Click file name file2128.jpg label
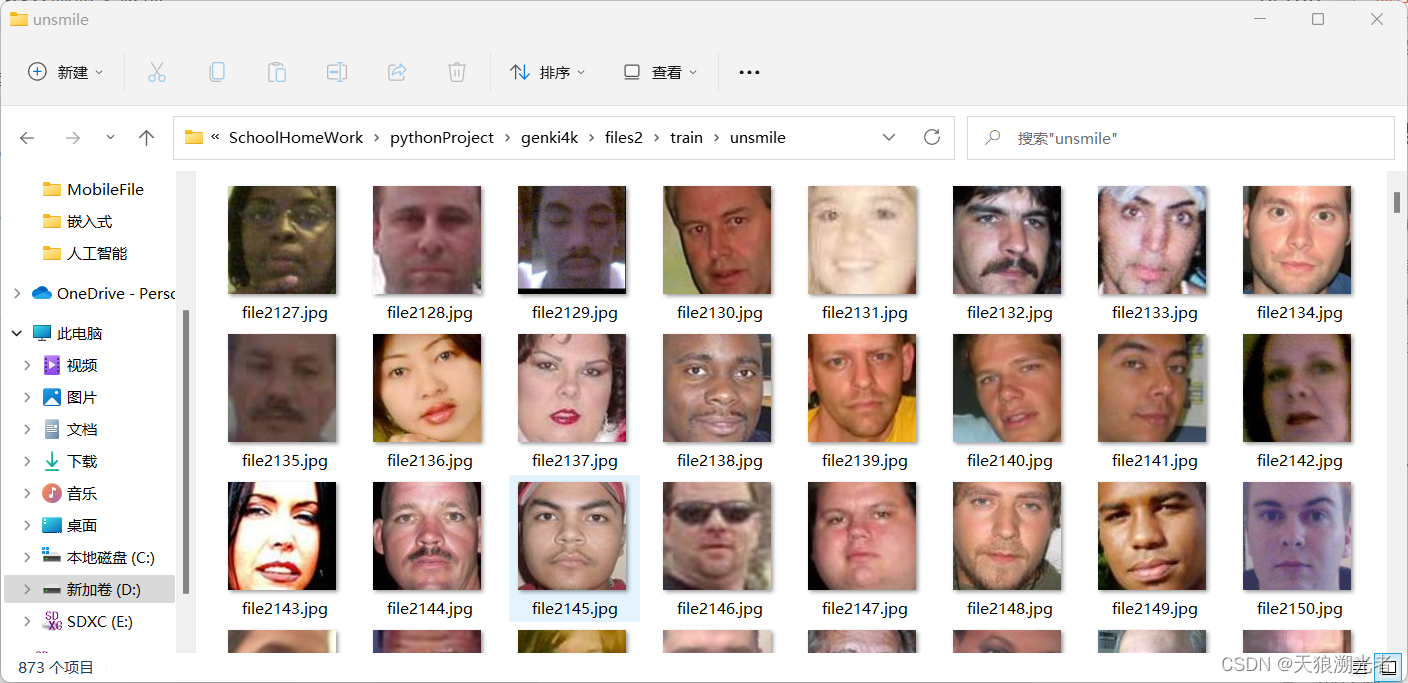The width and height of the screenshot is (1408, 683). point(430,312)
